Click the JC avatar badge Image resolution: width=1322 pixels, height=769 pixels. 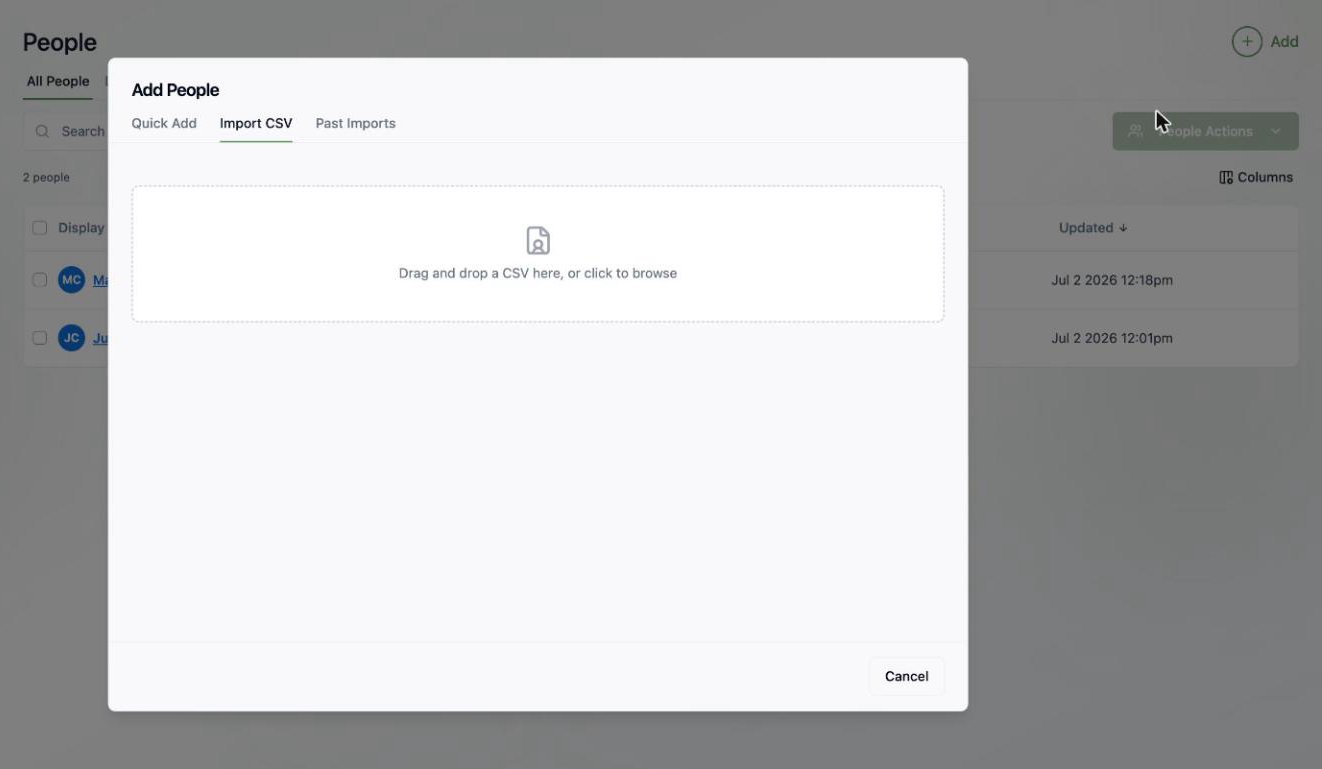pos(71,338)
